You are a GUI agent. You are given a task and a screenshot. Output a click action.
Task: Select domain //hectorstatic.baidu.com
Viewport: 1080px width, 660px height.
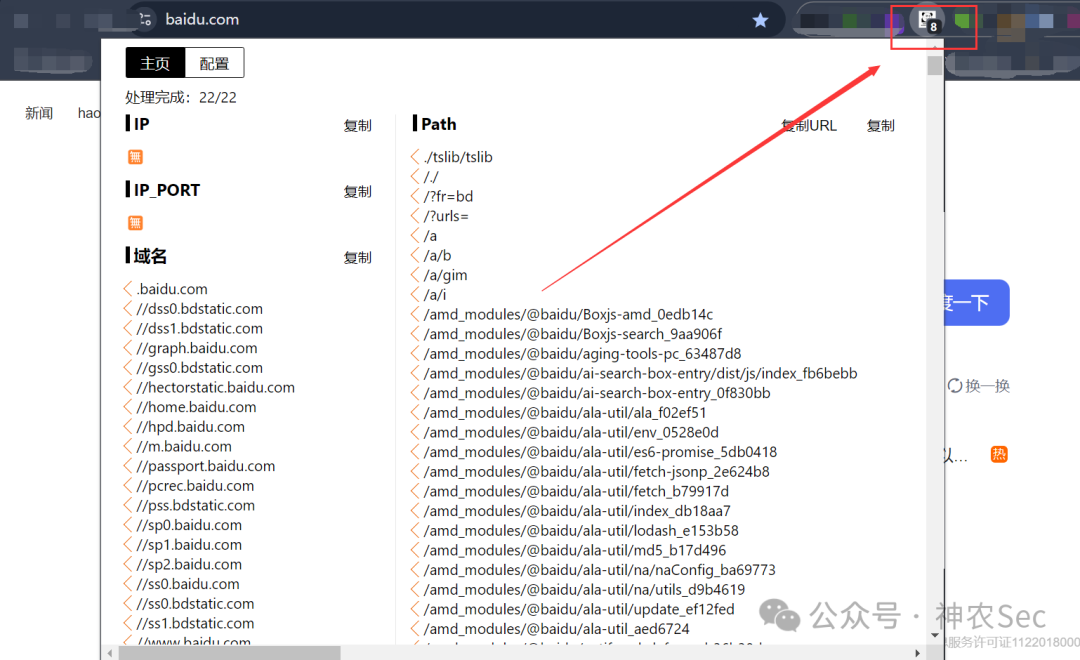(x=215, y=388)
